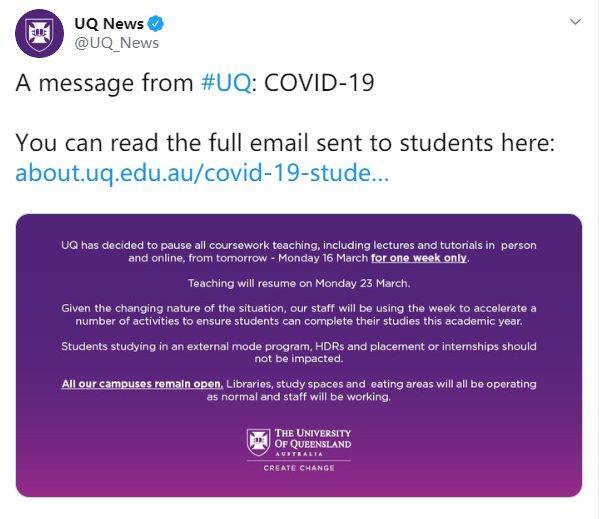Follow the about.uq.edu.au covid-19 link

coord(202,173)
